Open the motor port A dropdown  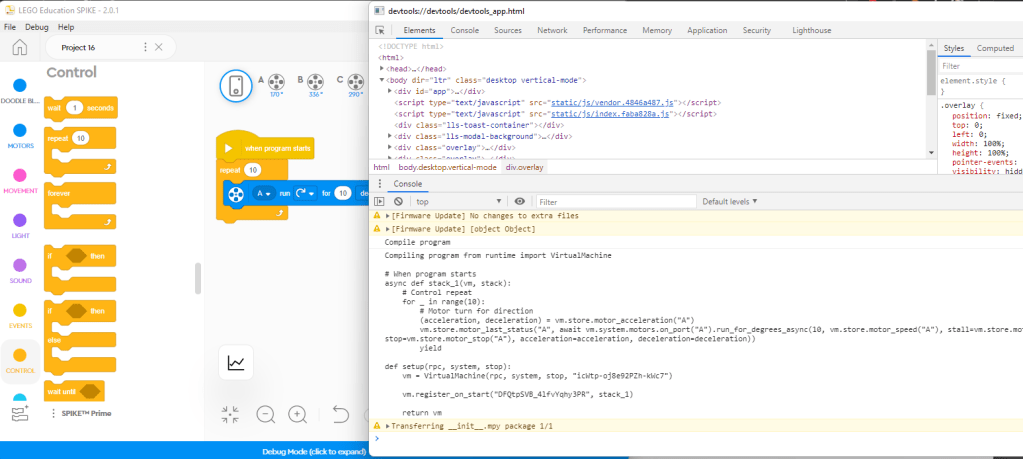click(264, 193)
